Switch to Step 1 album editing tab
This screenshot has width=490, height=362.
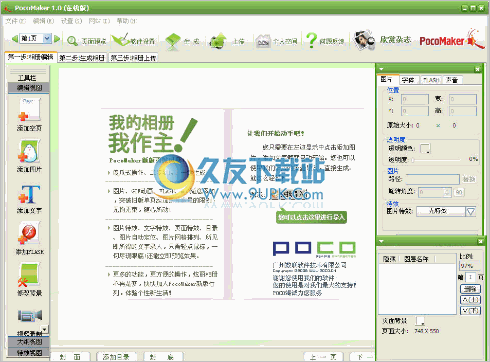click(x=31, y=57)
